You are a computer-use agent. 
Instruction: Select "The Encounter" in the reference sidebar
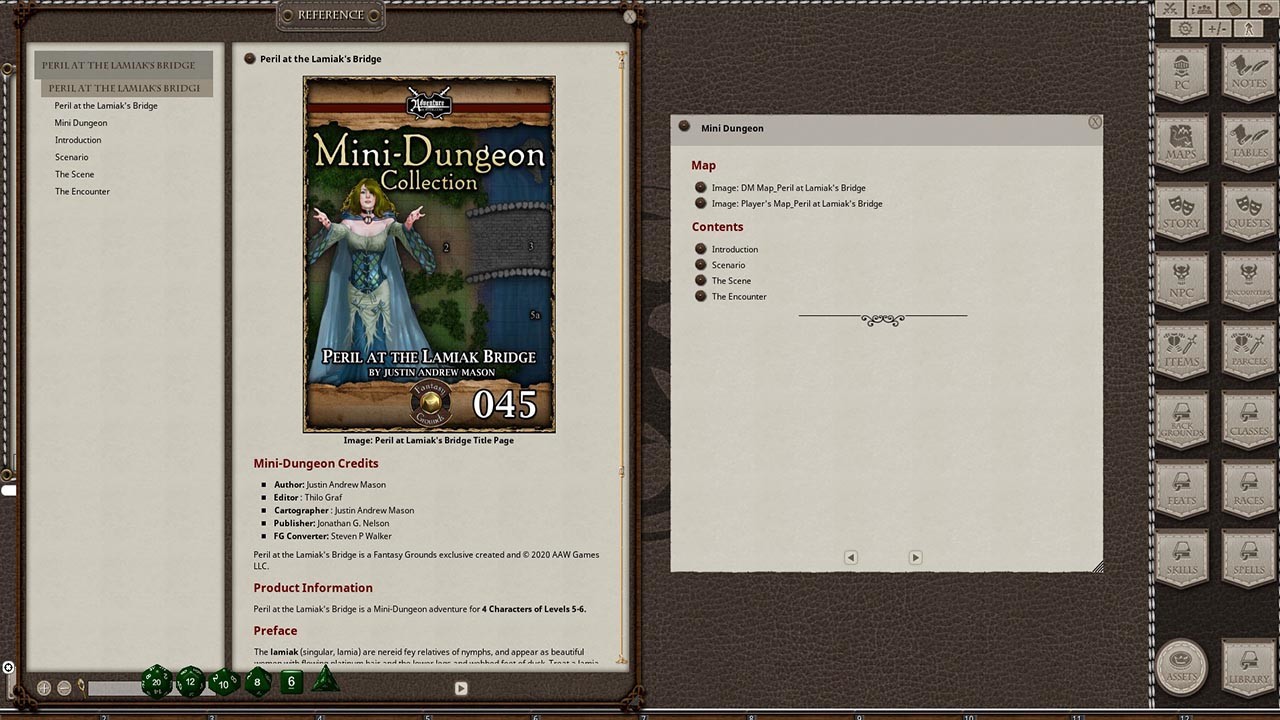(82, 191)
